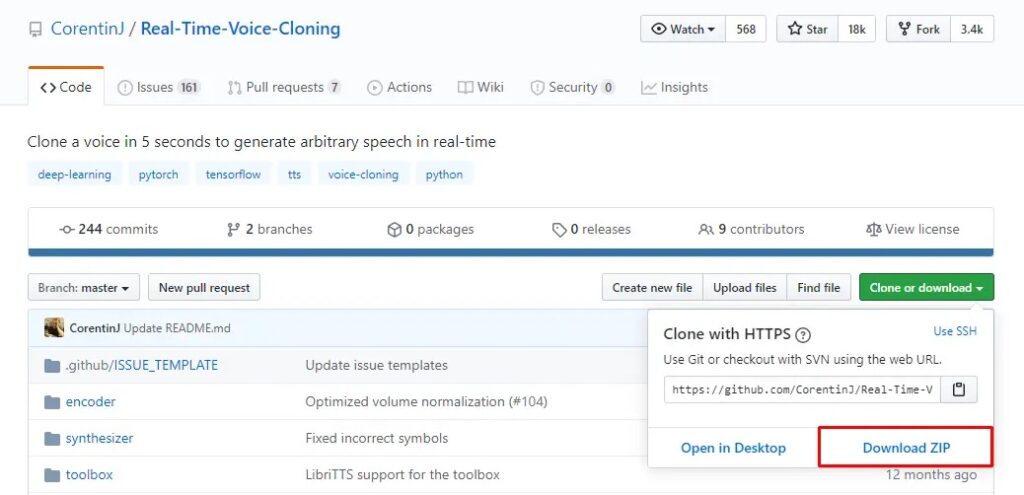Viewport: 1024px width, 495px height.
Task: Open the Actions tab
Action: point(400,88)
